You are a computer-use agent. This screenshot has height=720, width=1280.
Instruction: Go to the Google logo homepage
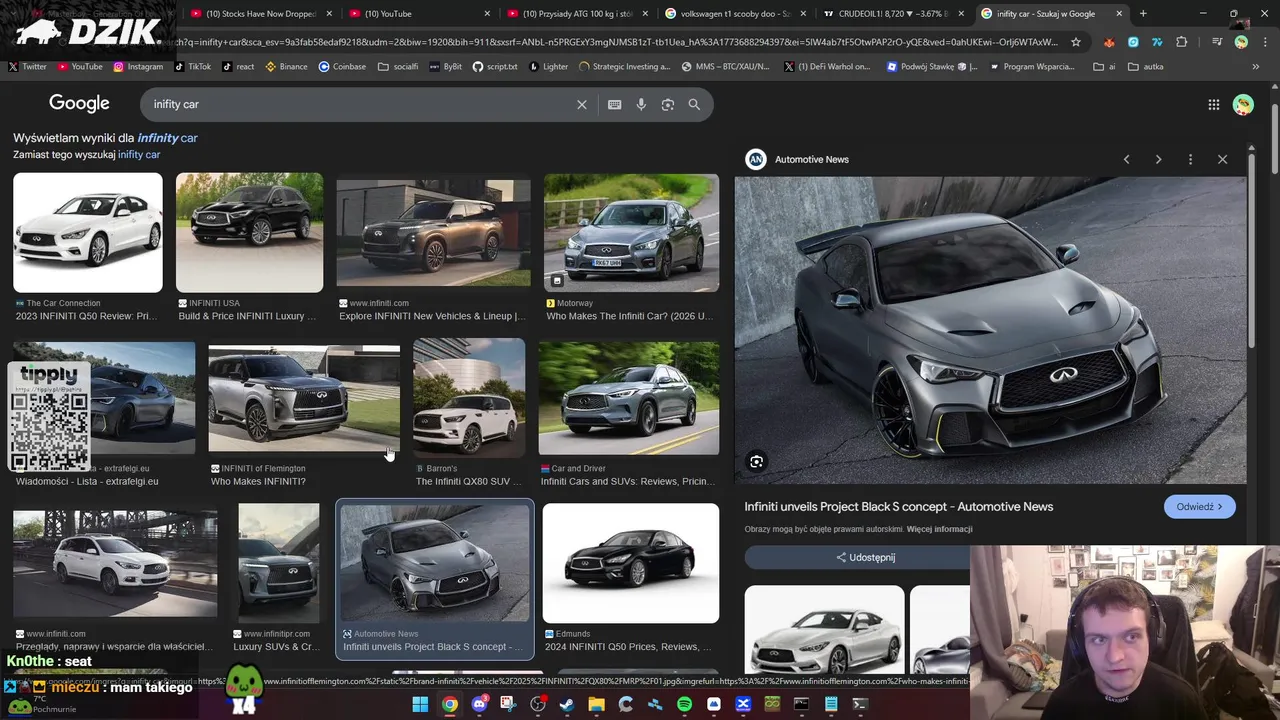pos(79,104)
